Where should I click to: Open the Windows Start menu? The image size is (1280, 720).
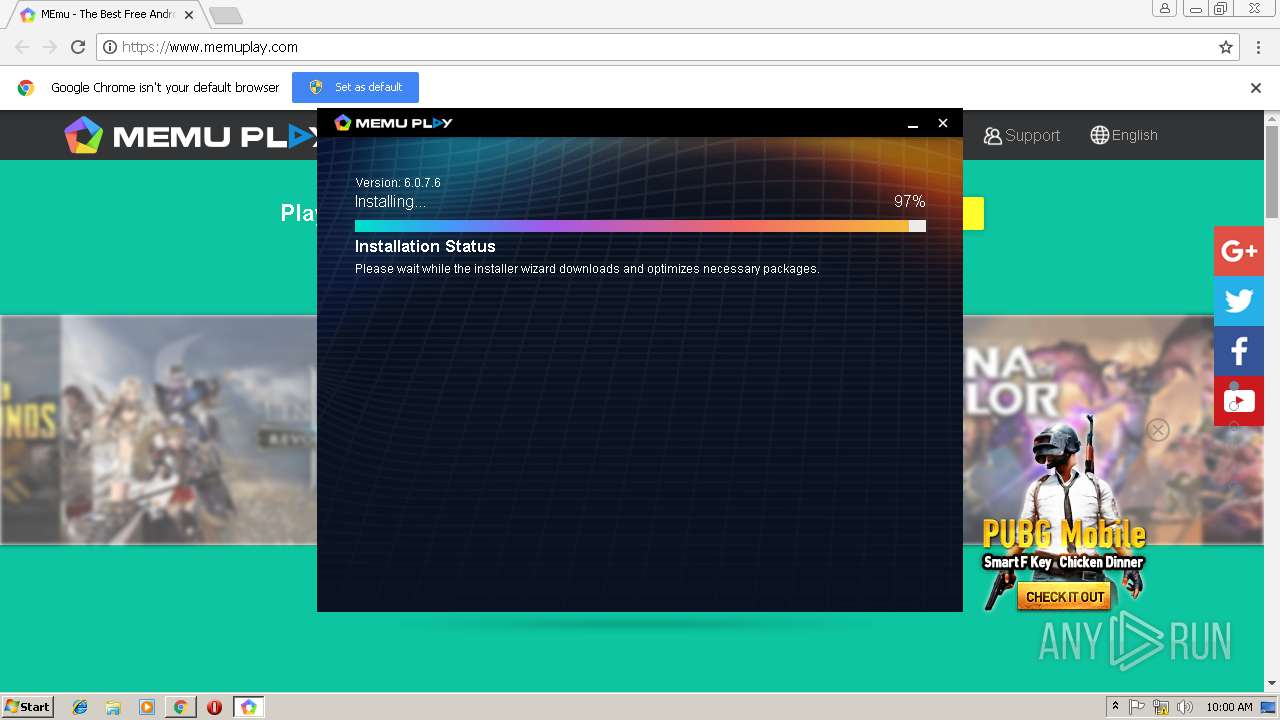[28, 706]
